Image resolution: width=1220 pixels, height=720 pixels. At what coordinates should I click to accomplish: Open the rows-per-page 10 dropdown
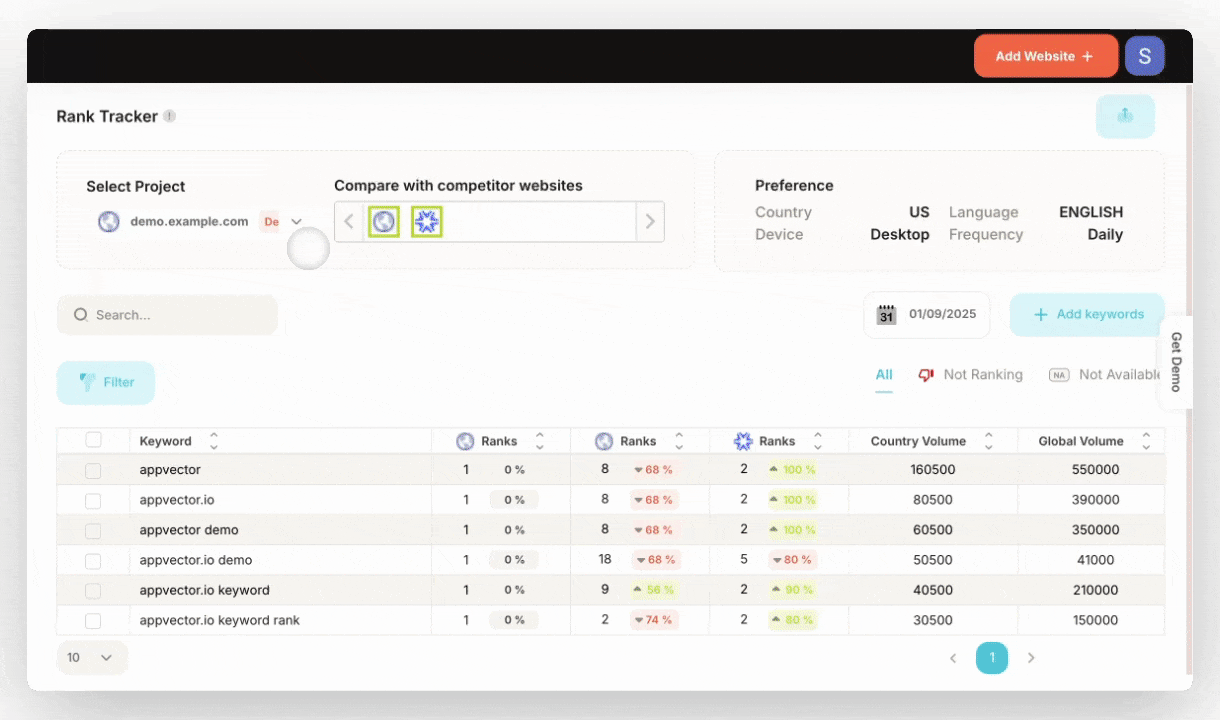coord(91,657)
